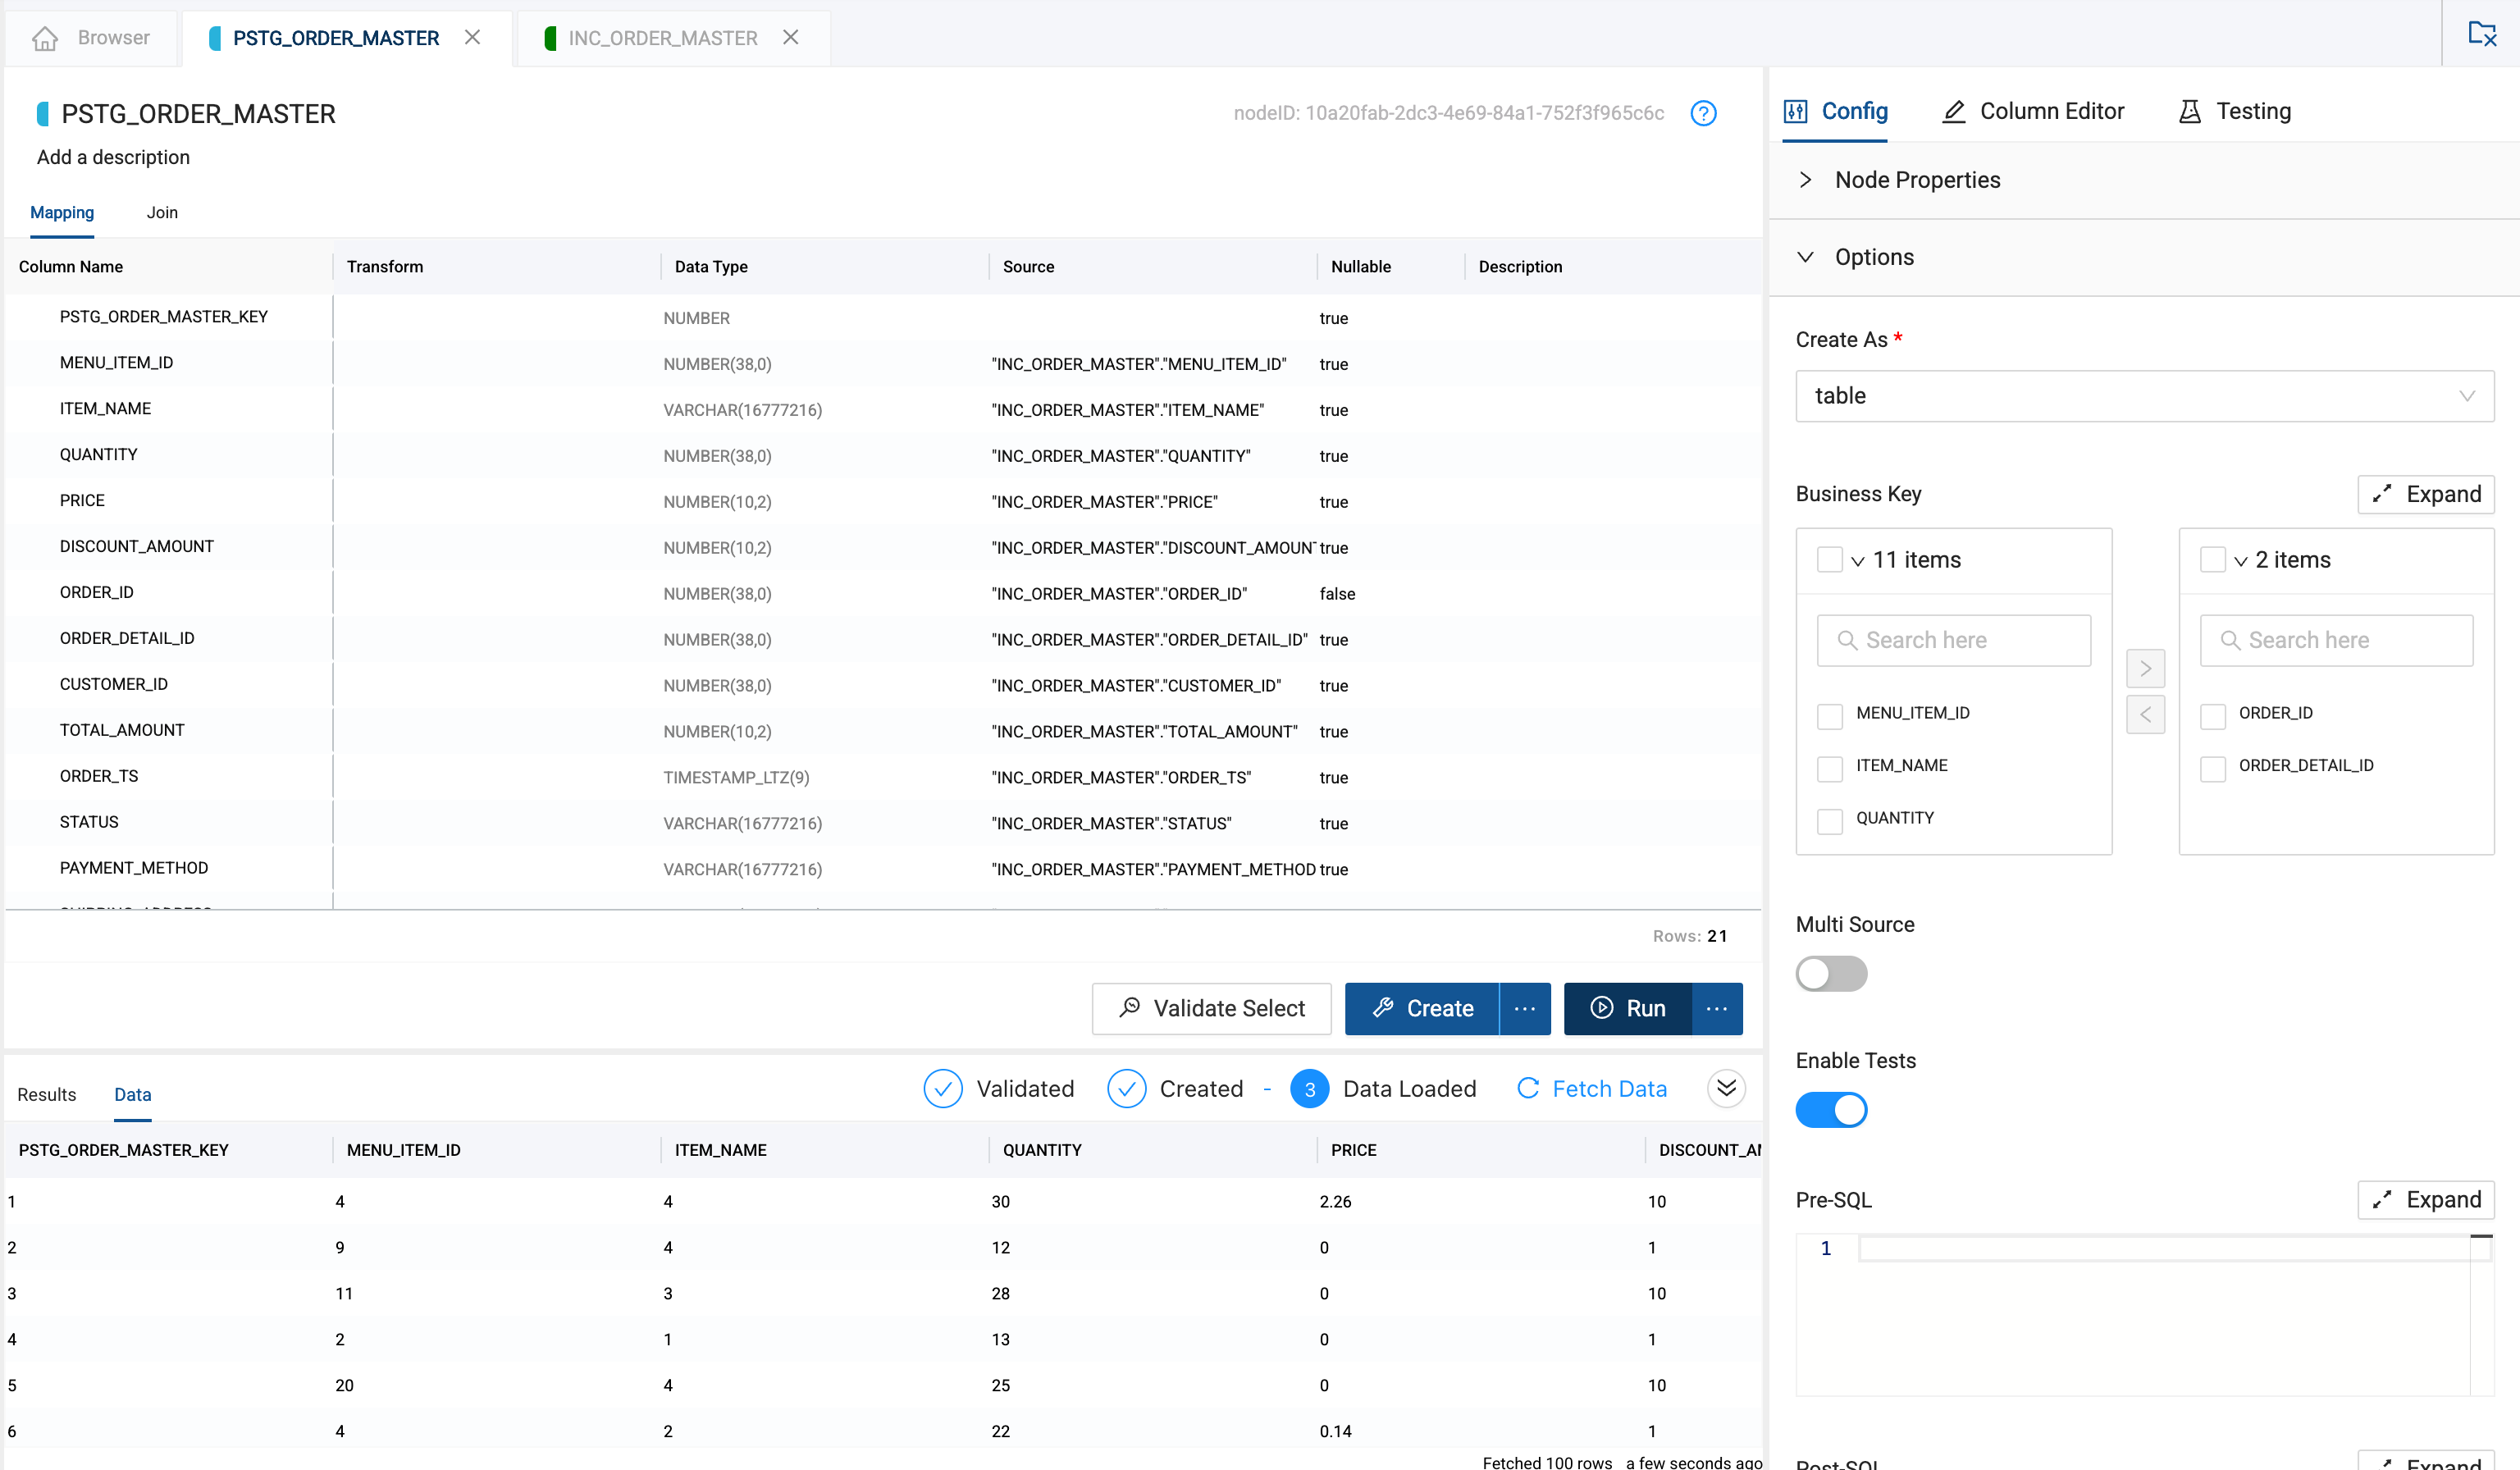Open the Create As table dropdown
2520x1470 pixels.
click(x=2144, y=396)
